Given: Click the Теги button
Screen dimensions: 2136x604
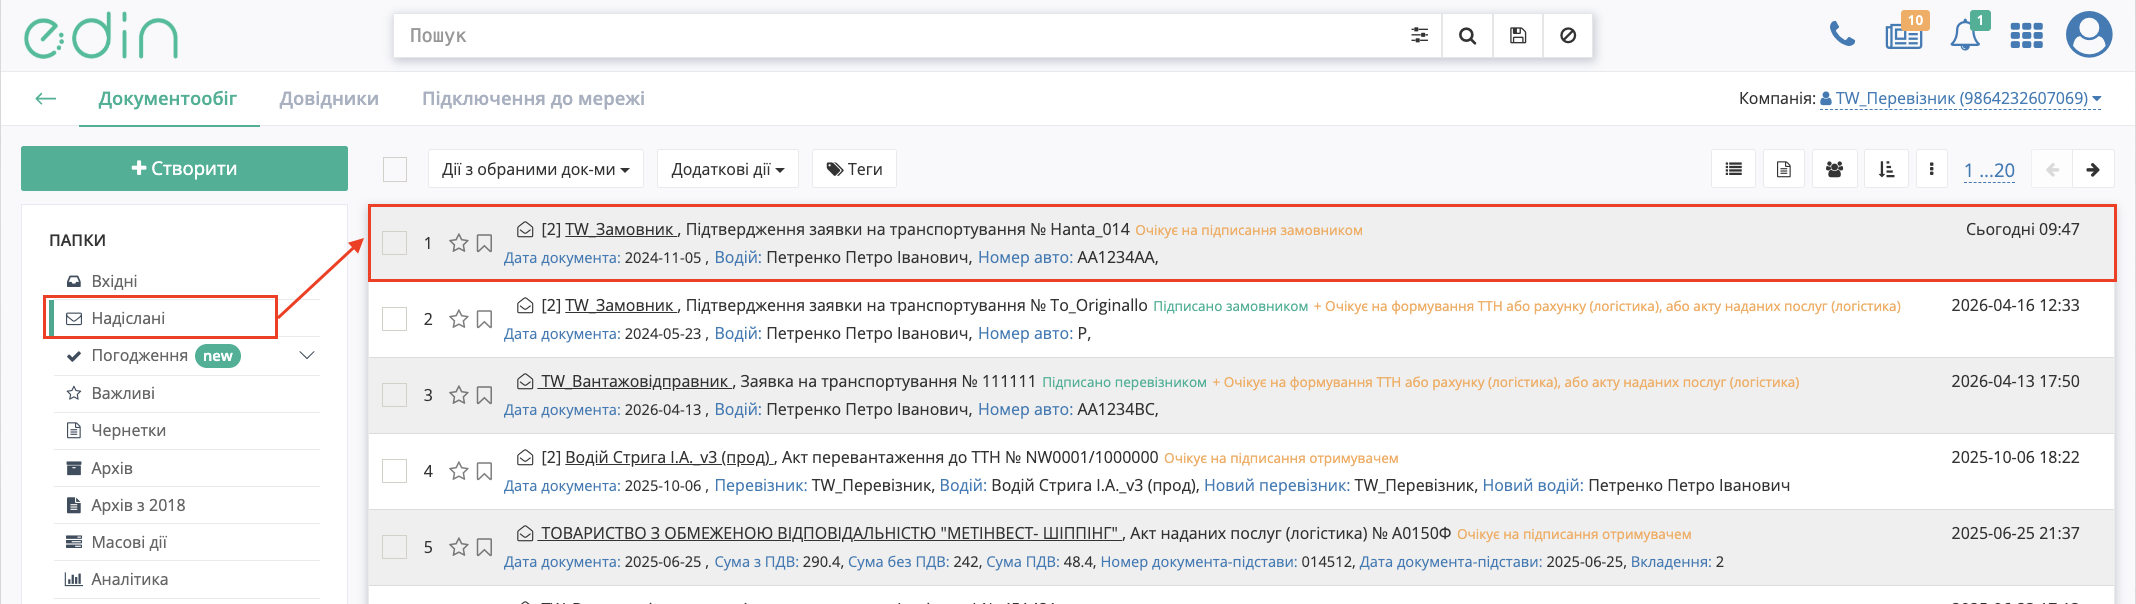Looking at the screenshot, I should click(854, 169).
